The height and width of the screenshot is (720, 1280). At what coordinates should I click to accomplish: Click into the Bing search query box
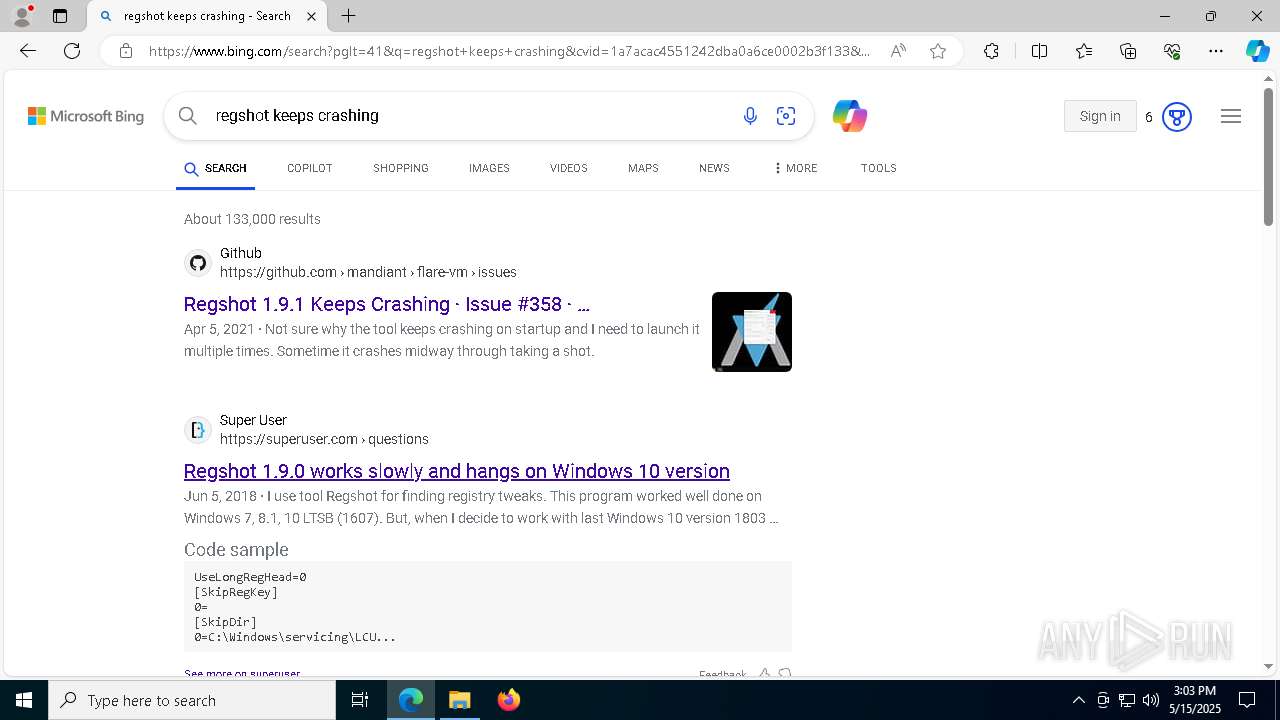coord(470,116)
